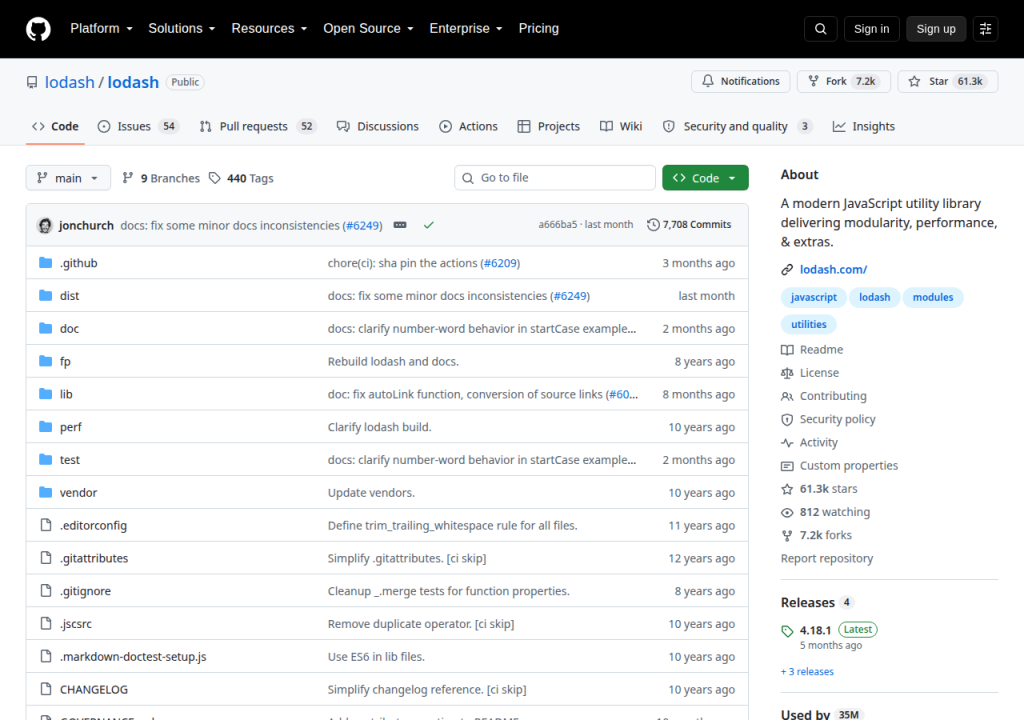Click the star icon on Star button

914,81
